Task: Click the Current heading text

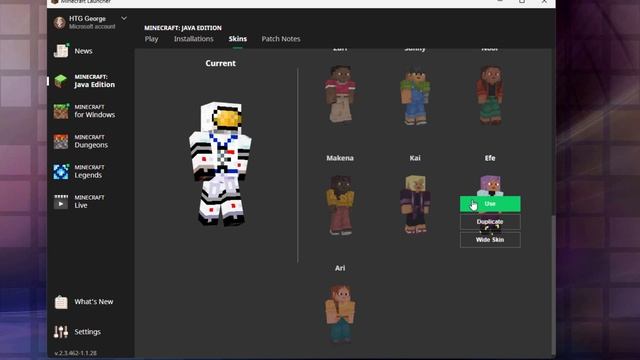Action: point(220,63)
